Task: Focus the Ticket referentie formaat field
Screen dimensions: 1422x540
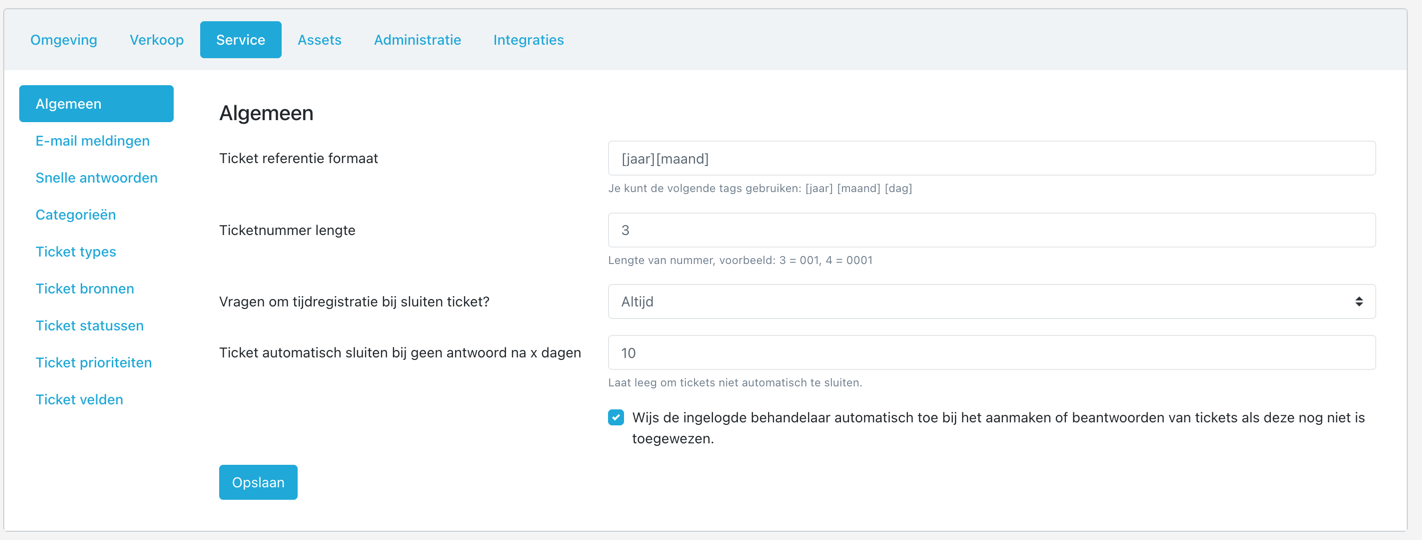Action: coord(991,158)
